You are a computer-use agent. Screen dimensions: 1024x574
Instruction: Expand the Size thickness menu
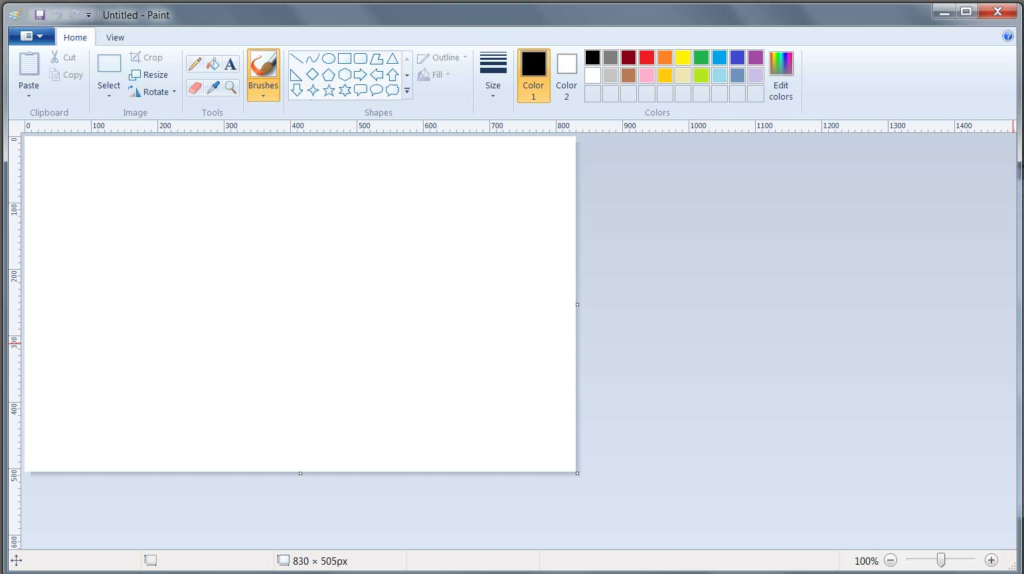tap(493, 75)
